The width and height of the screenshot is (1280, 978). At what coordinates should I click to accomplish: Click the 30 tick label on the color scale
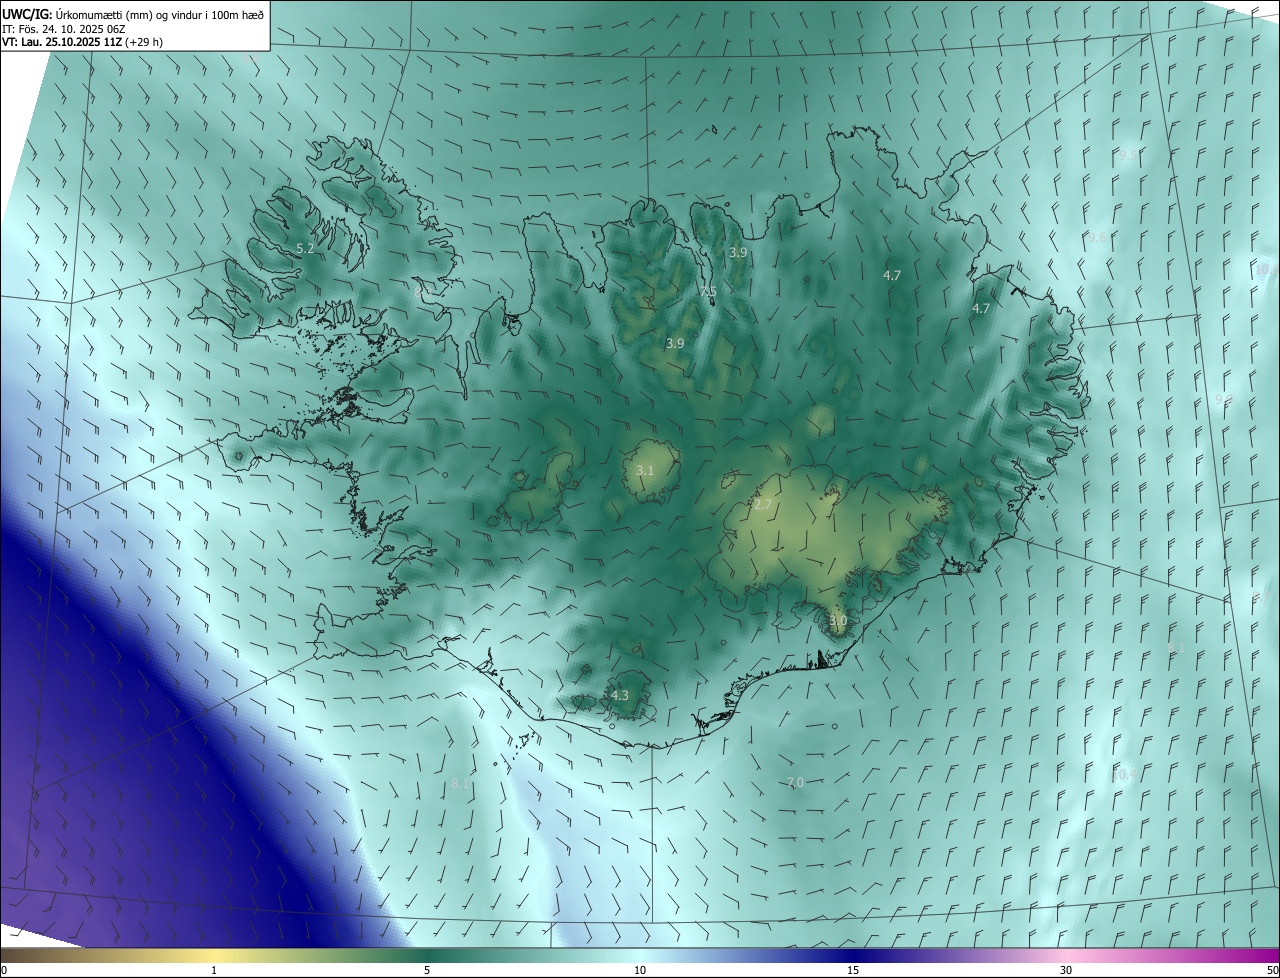point(1066,971)
